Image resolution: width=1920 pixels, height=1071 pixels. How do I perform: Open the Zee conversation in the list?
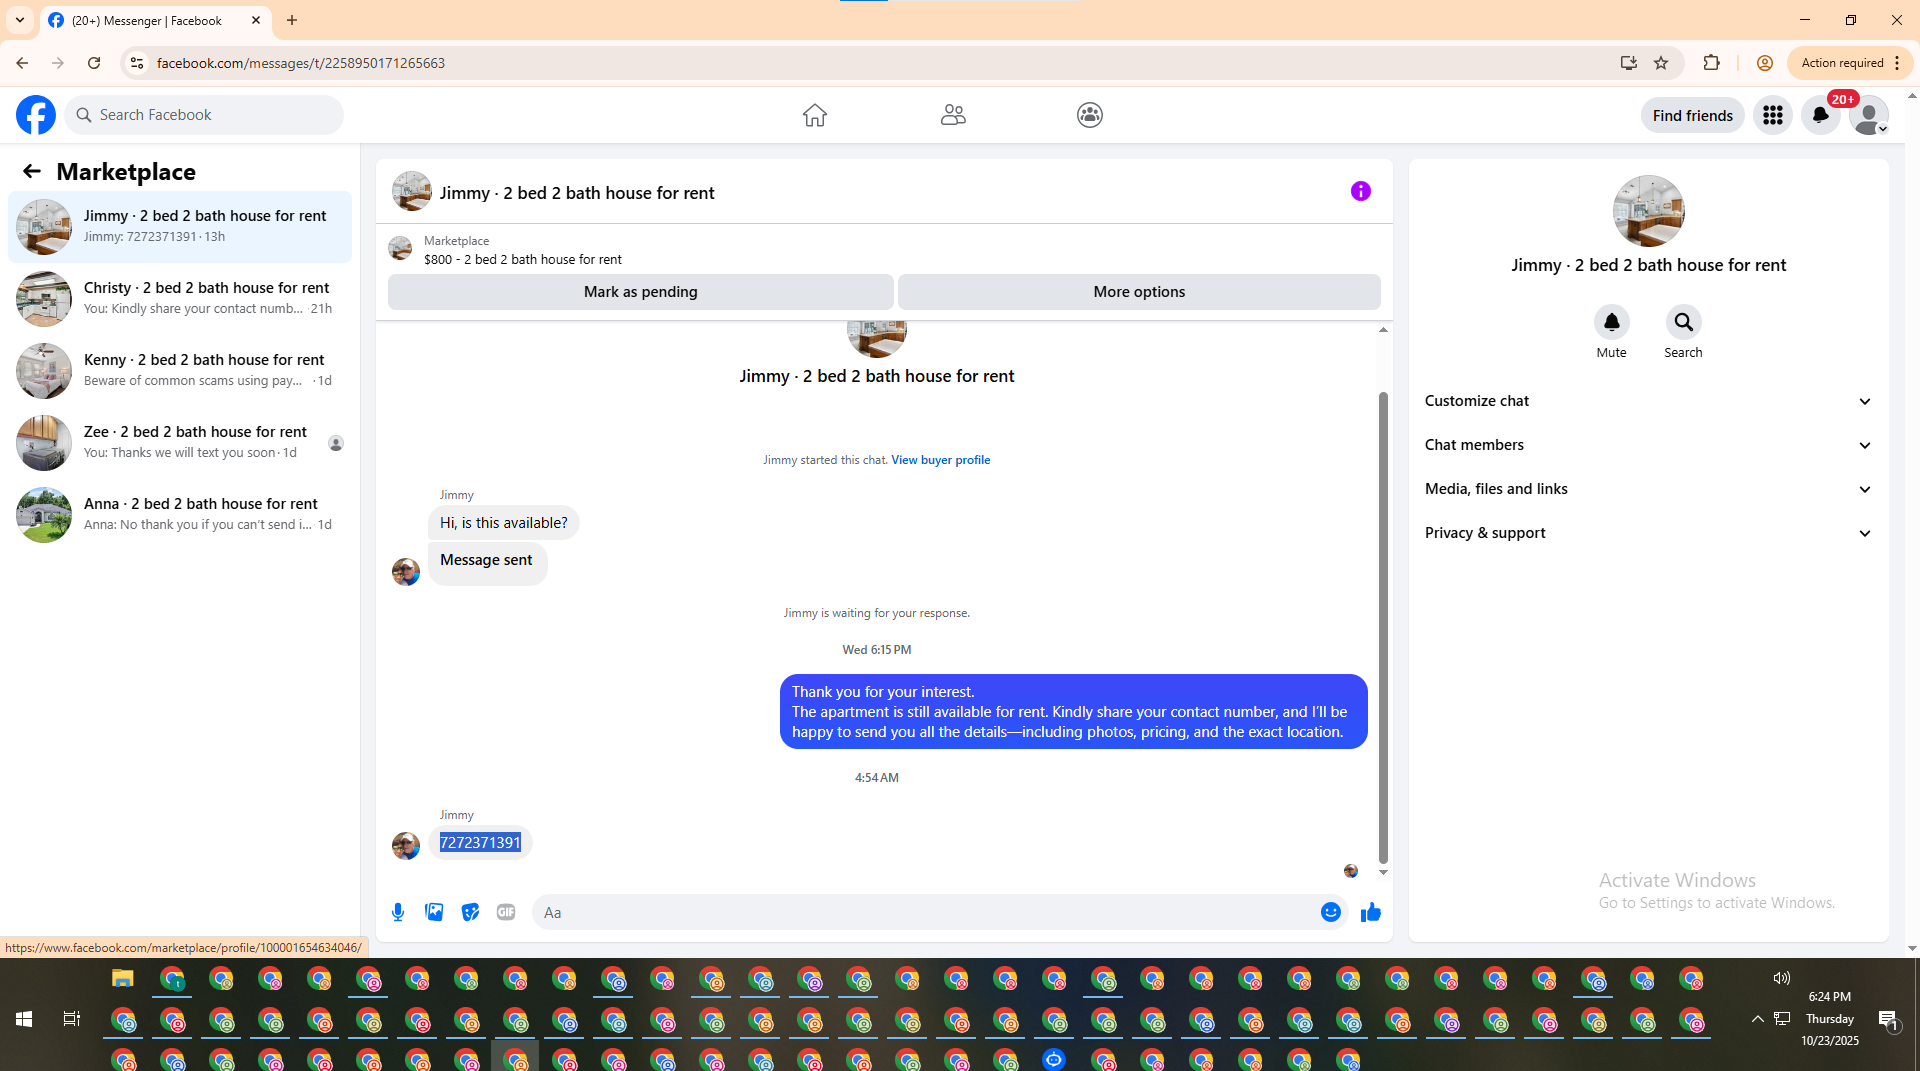(x=180, y=443)
